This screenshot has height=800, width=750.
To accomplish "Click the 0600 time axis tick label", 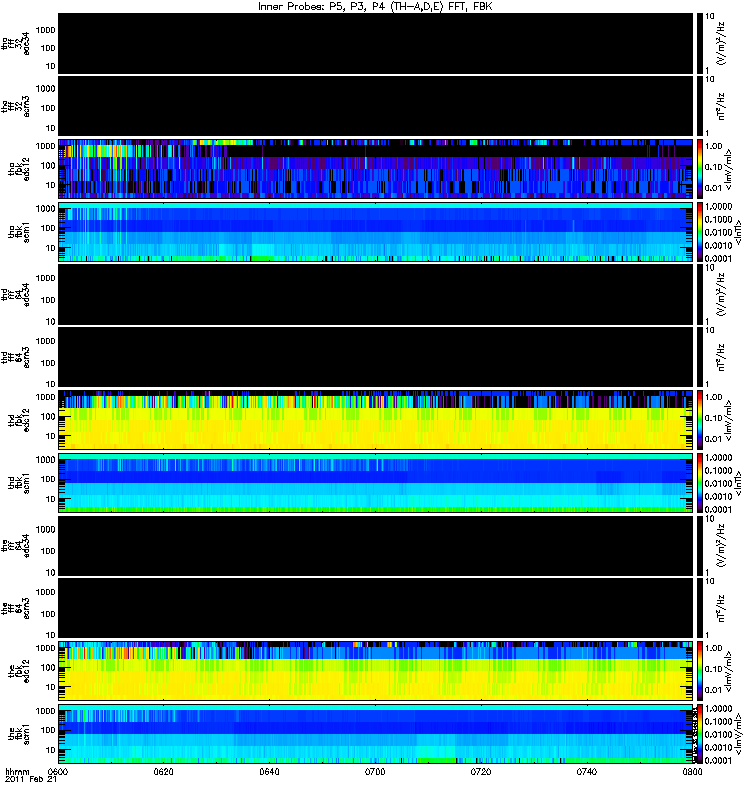I will (x=59, y=772).
